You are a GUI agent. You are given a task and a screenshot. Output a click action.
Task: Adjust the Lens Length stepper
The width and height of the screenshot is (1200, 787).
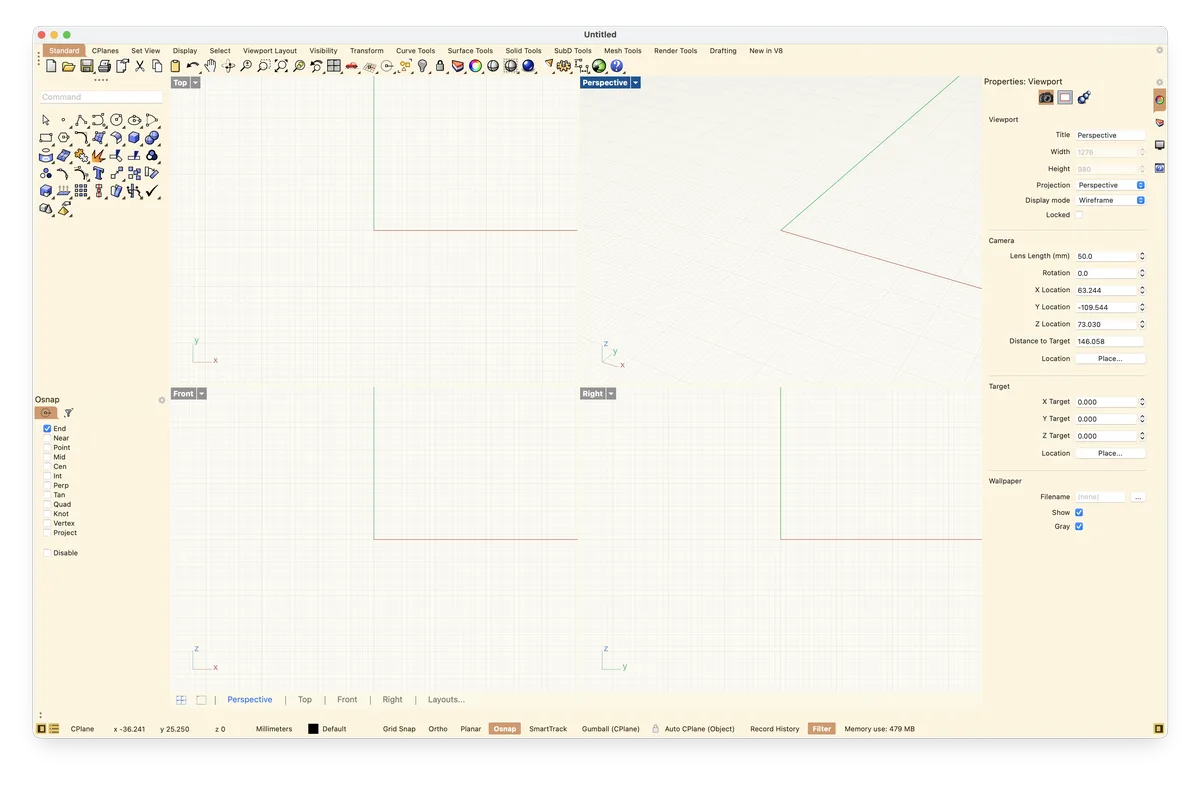click(x=1142, y=256)
